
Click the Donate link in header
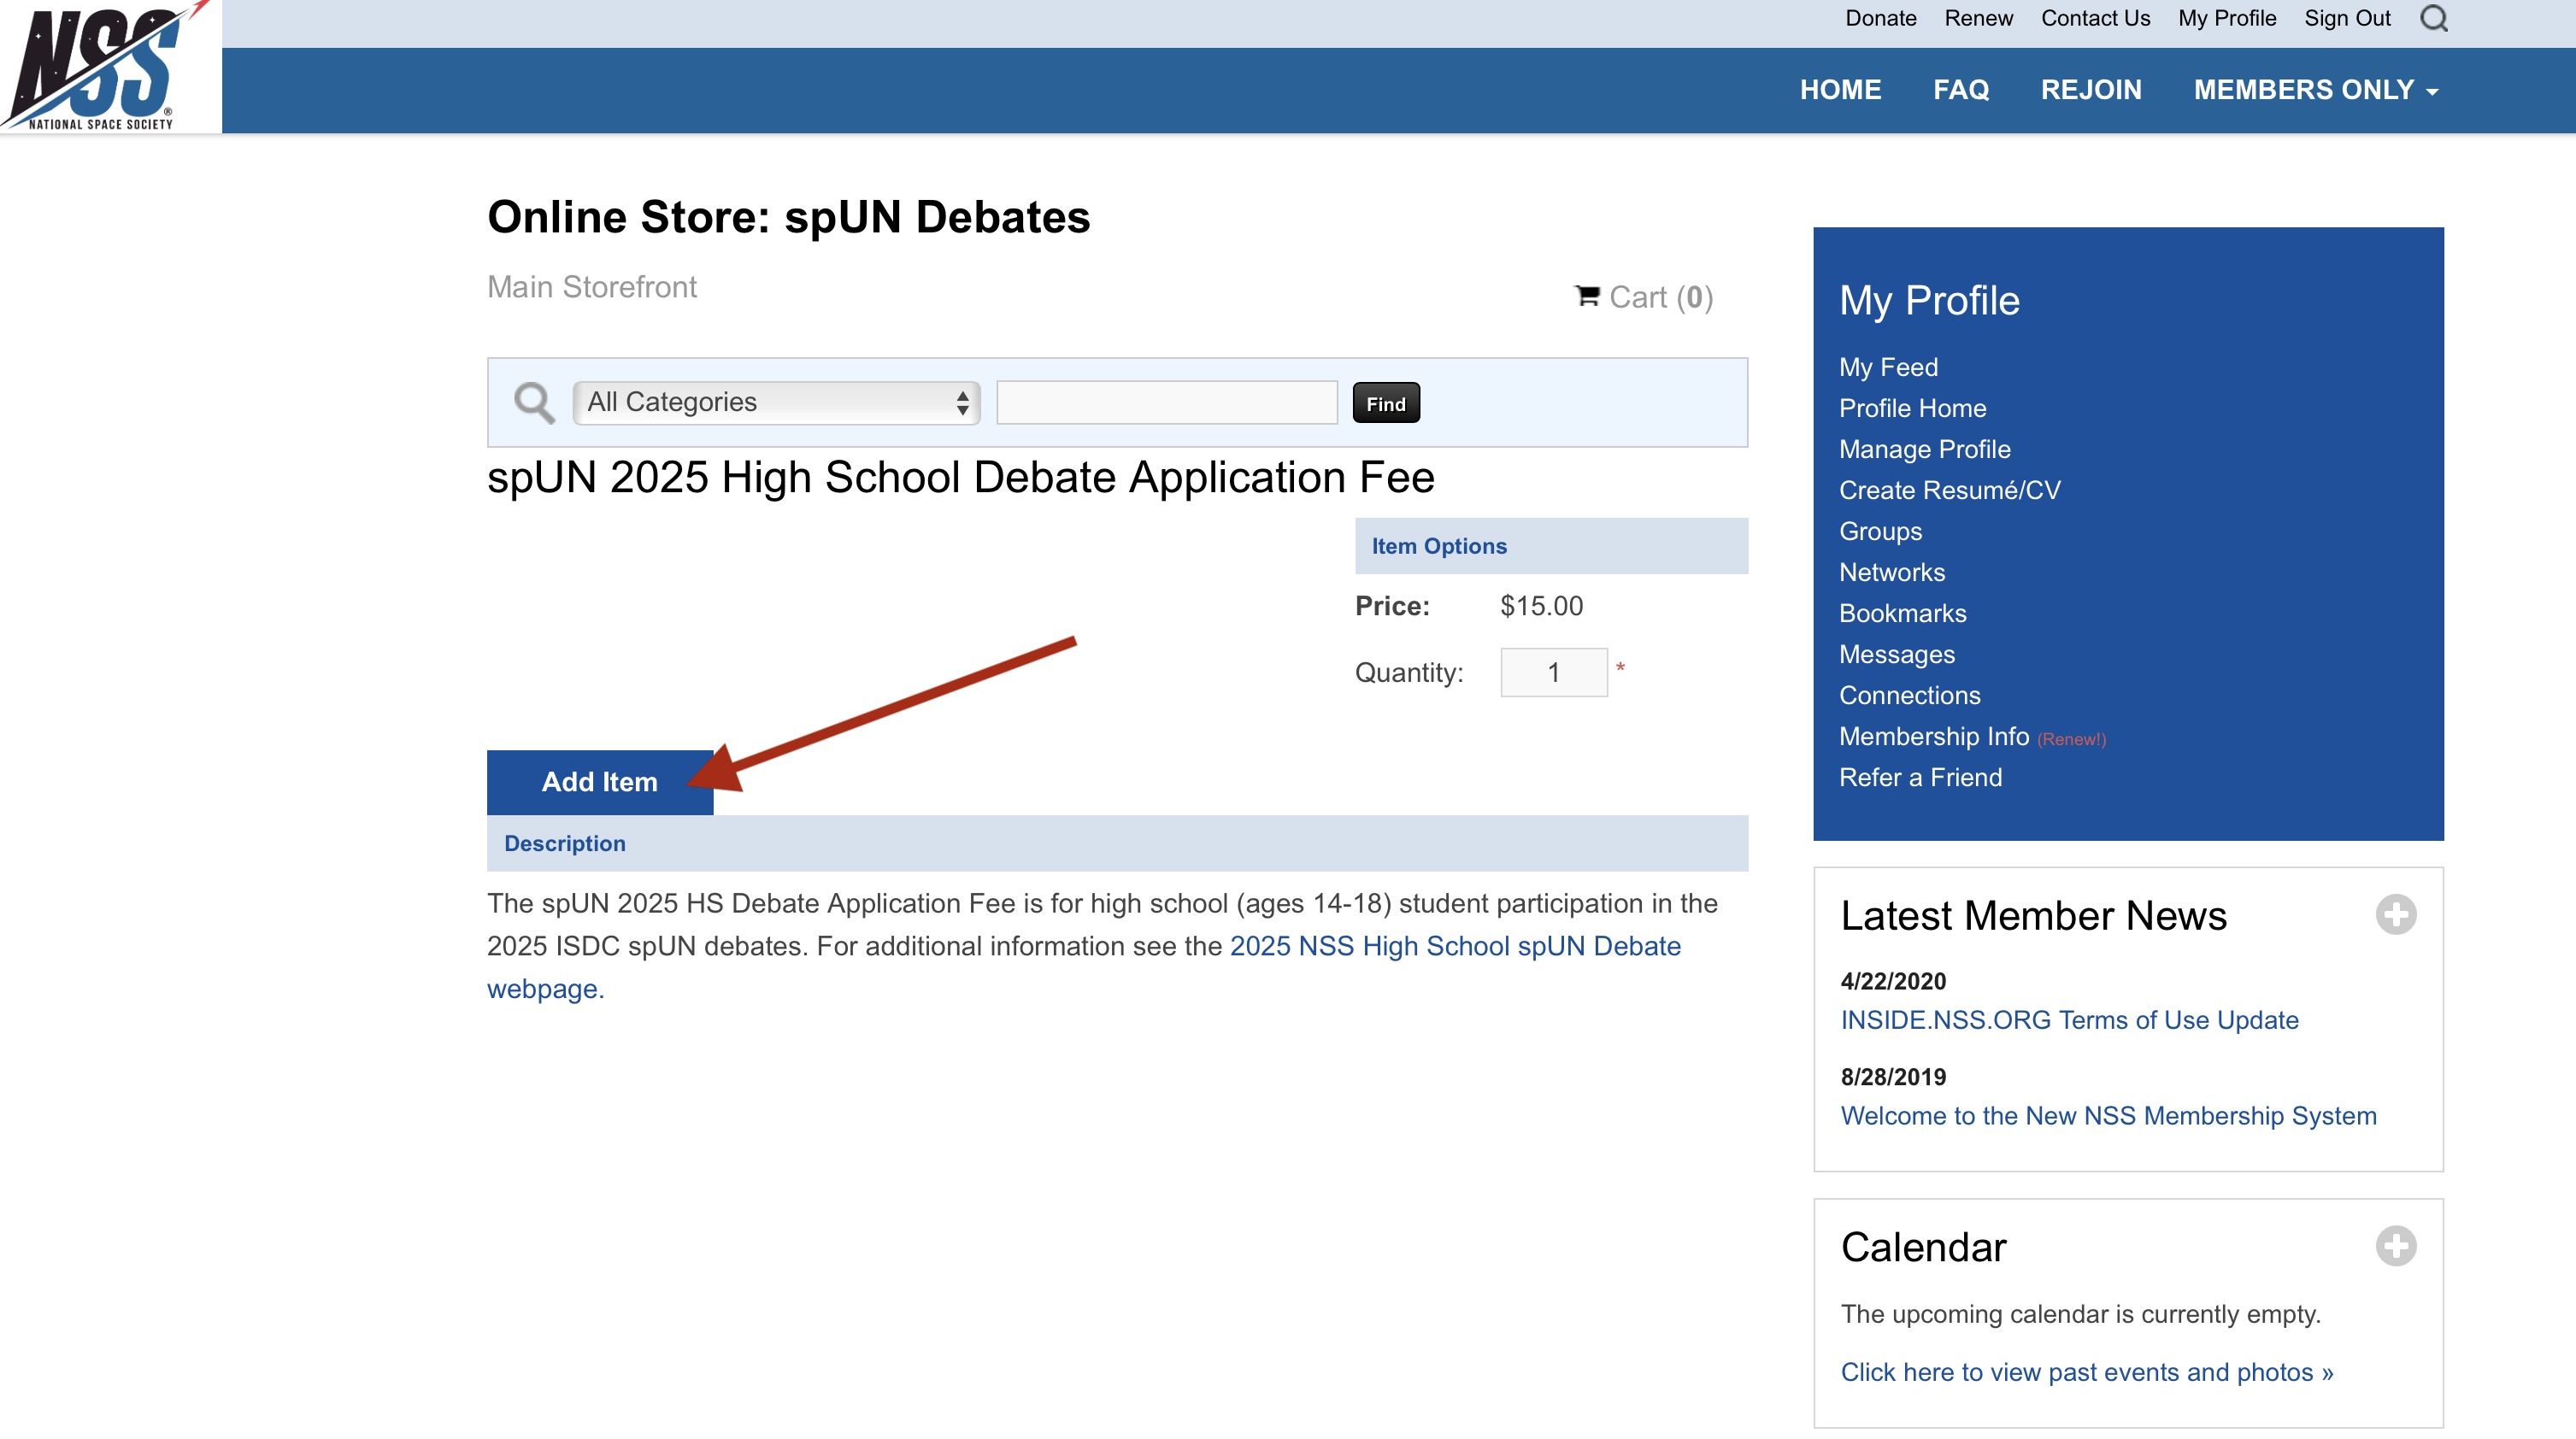[x=1879, y=20]
